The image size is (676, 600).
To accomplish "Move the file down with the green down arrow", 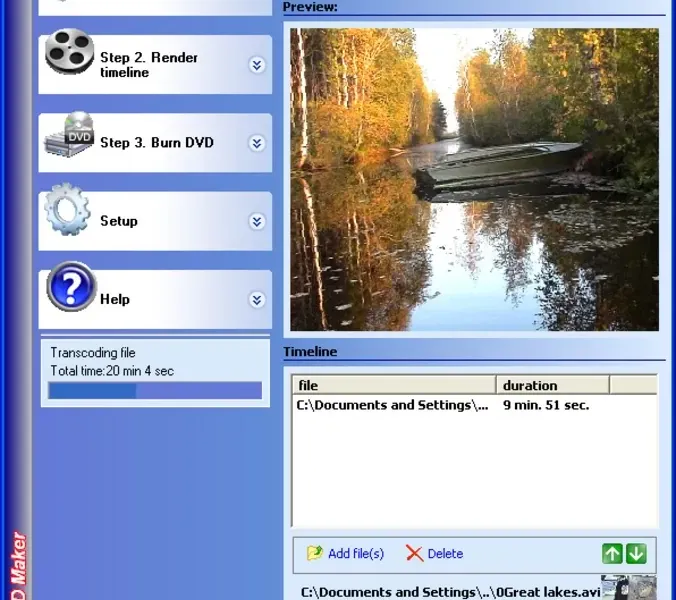I will [636, 553].
